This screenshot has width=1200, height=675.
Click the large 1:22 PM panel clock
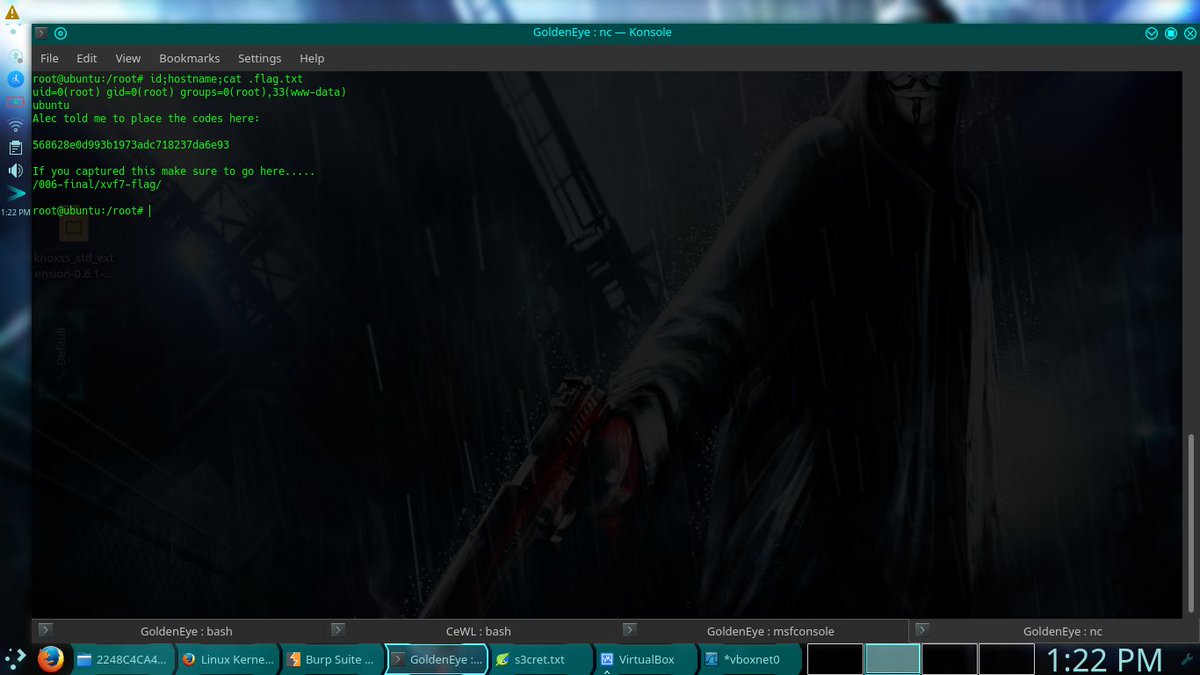click(x=1104, y=660)
